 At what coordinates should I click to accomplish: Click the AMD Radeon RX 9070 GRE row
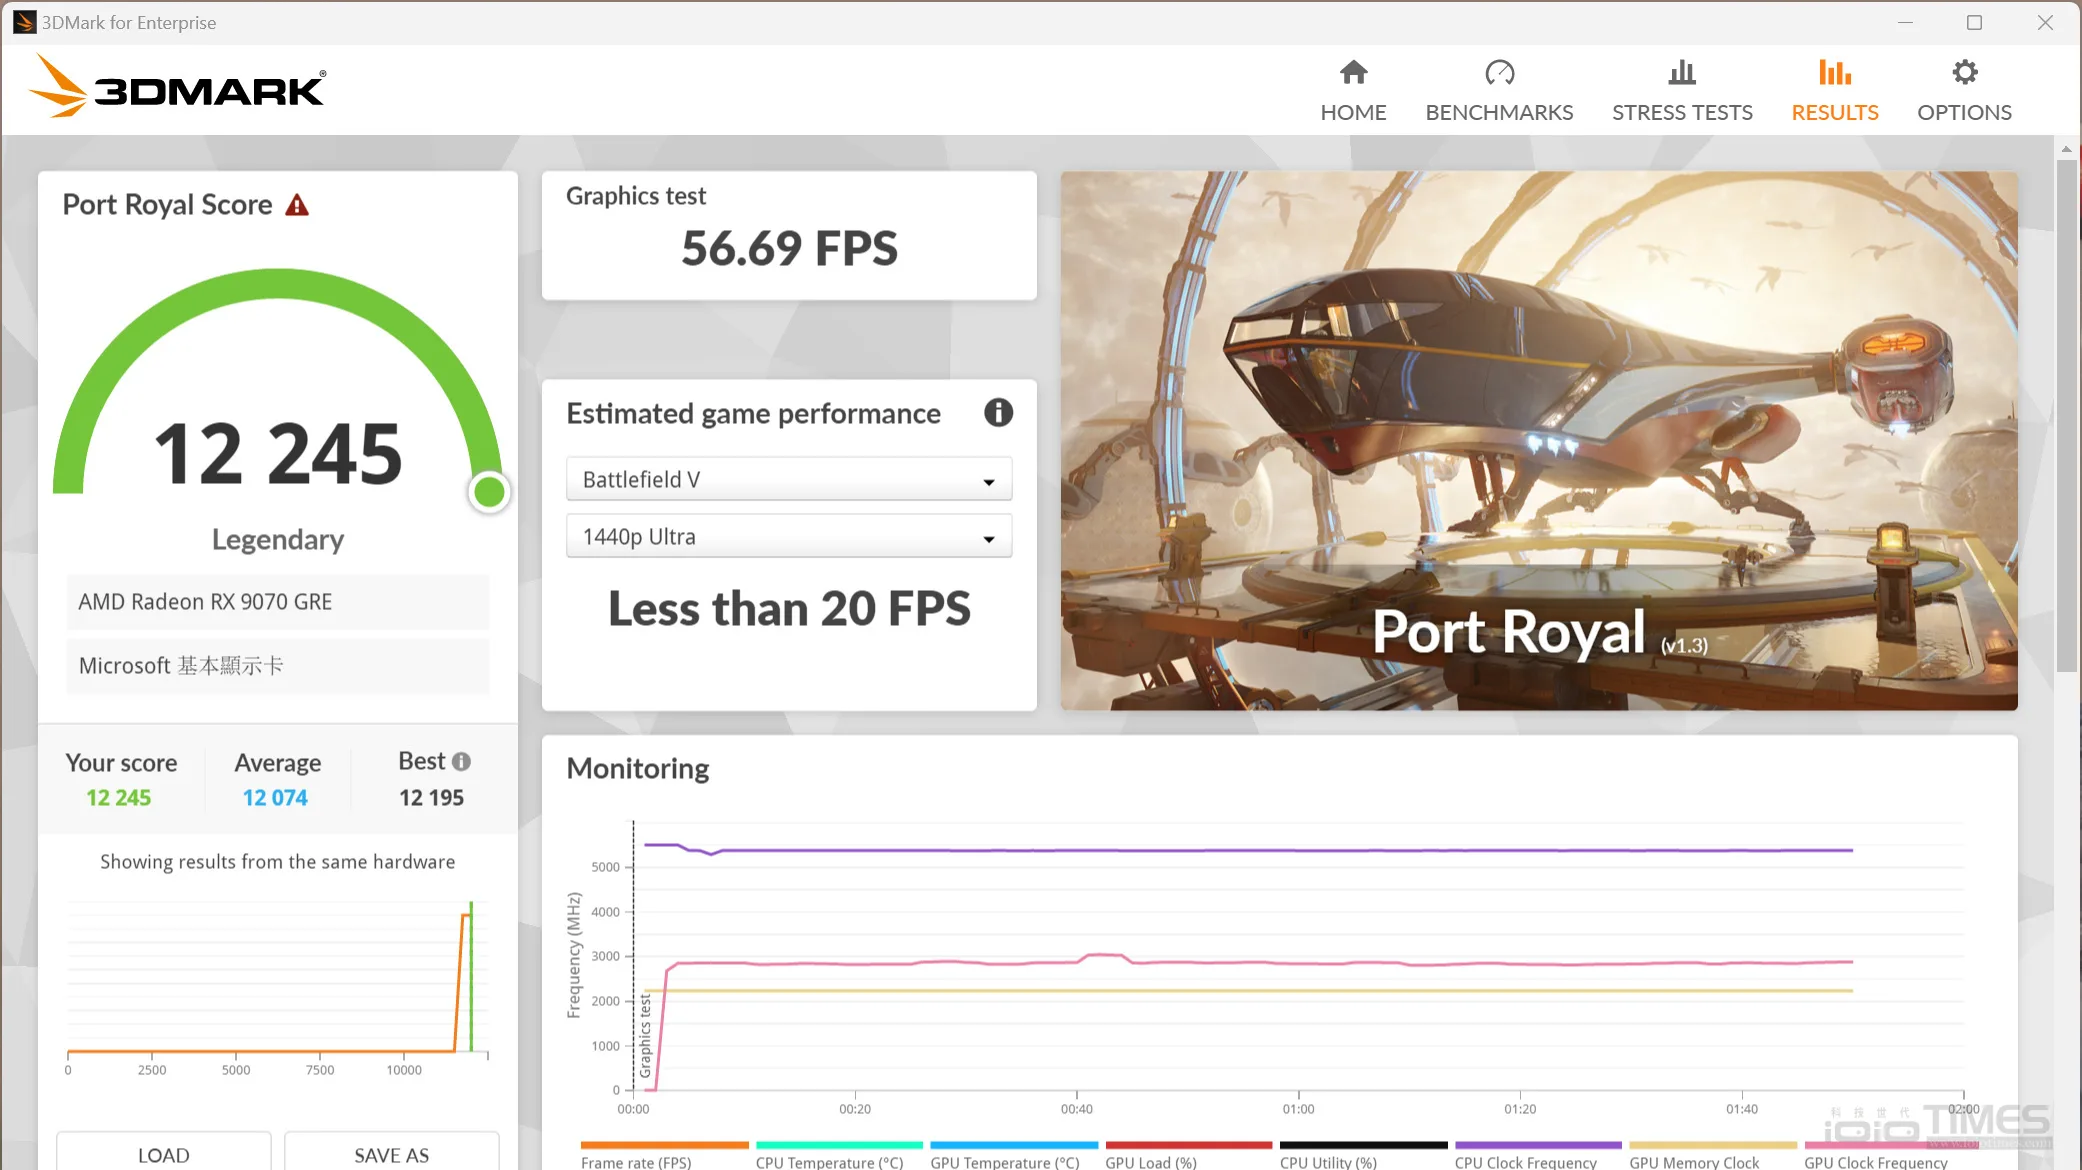click(278, 602)
